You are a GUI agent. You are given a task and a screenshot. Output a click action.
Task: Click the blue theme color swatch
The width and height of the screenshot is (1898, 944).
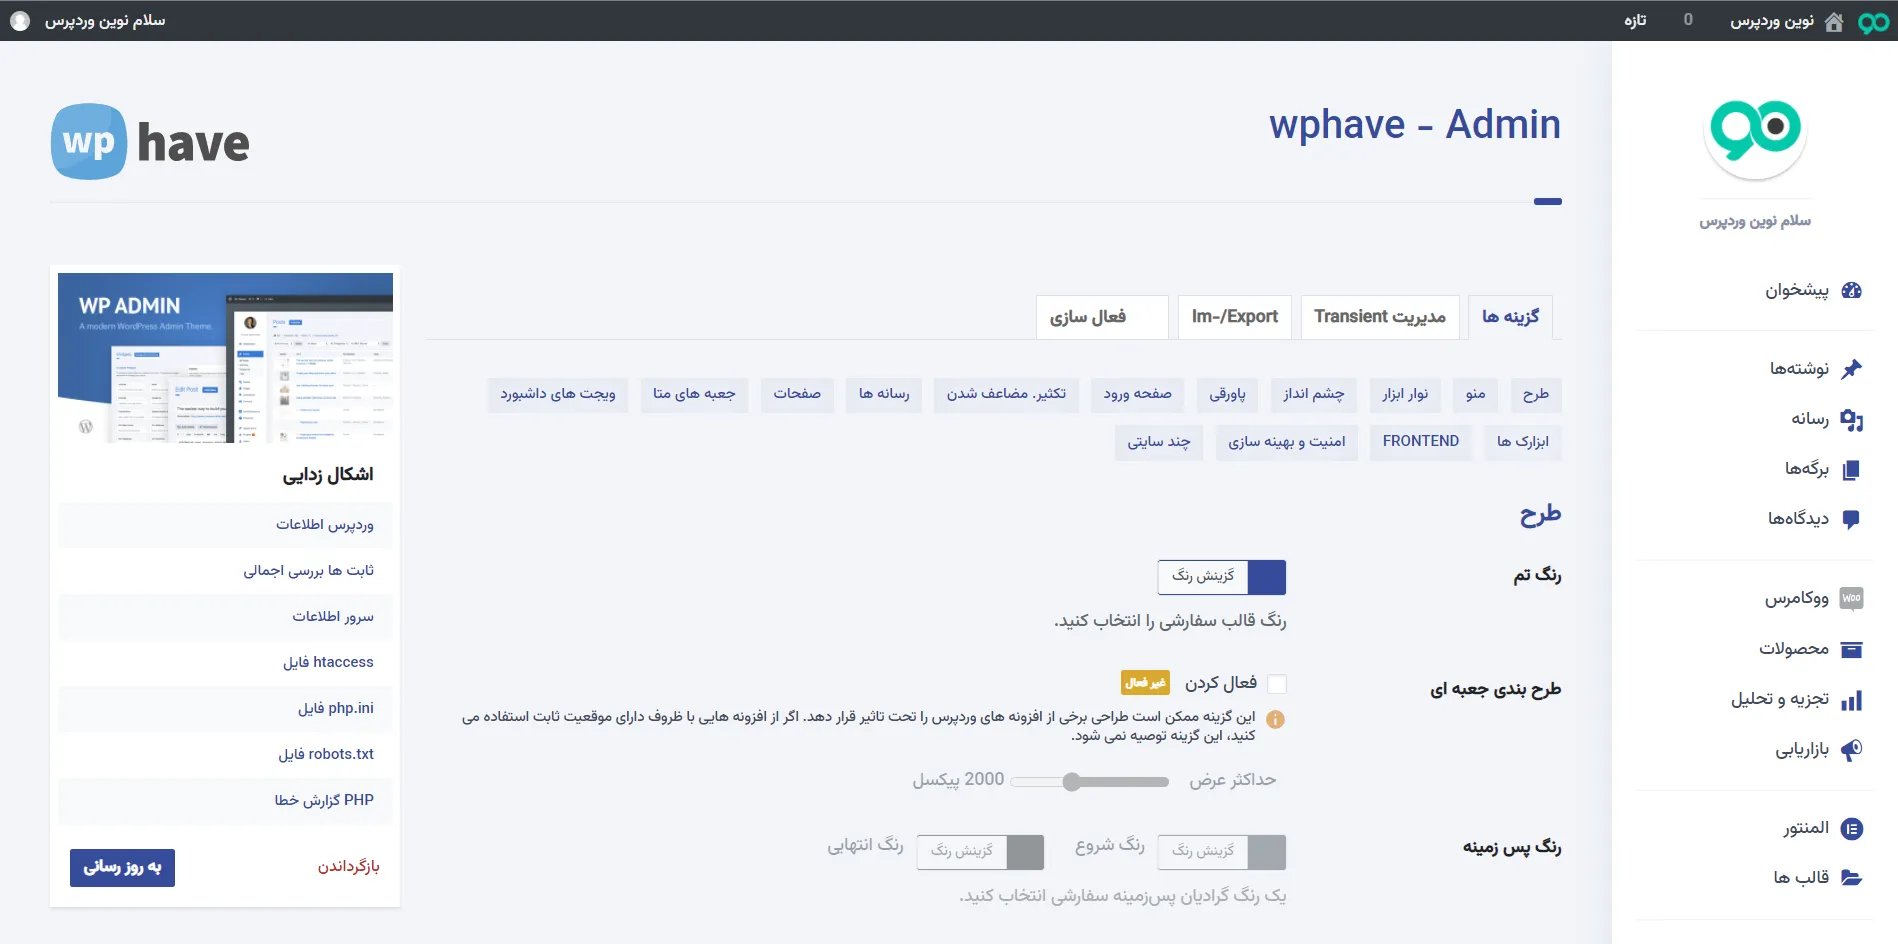[1268, 578]
